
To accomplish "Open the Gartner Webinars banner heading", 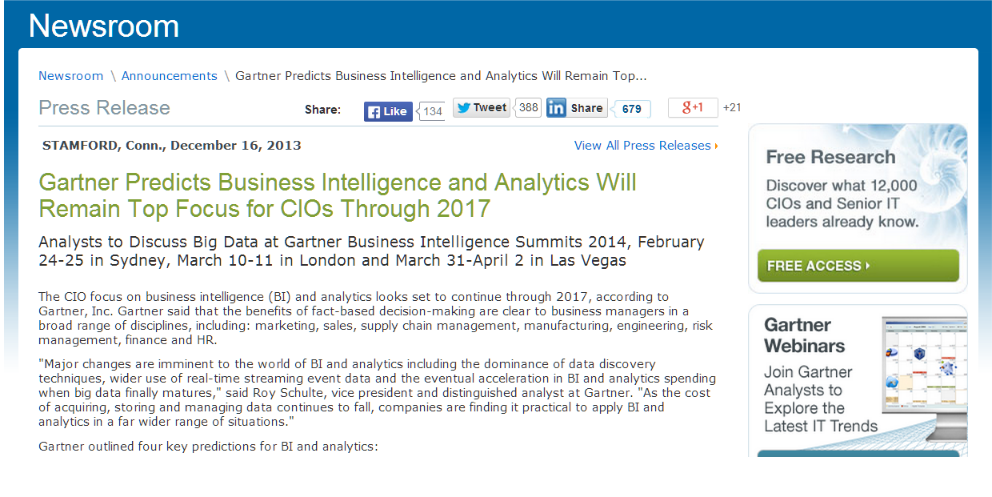I will pyautogui.click(x=804, y=335).
